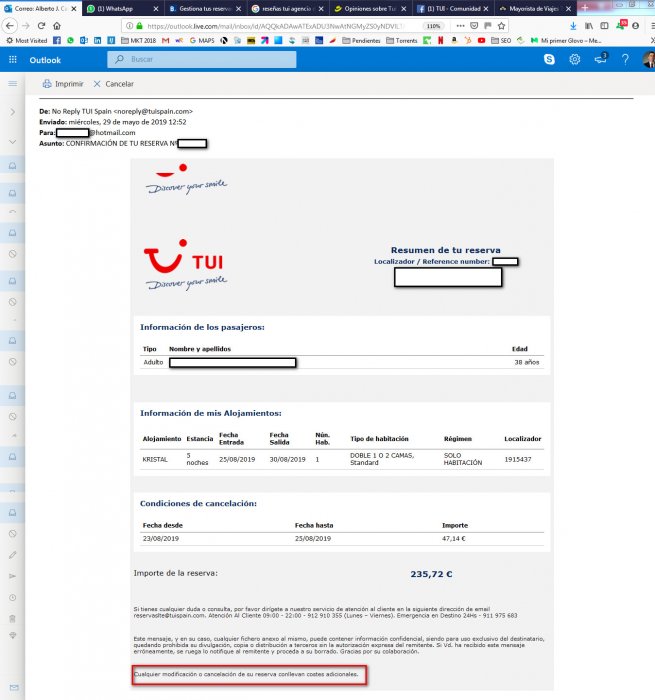
Task: Switch to the reseñas tui agencia tab
Action: pyautogui.click(x=288, y=8)
